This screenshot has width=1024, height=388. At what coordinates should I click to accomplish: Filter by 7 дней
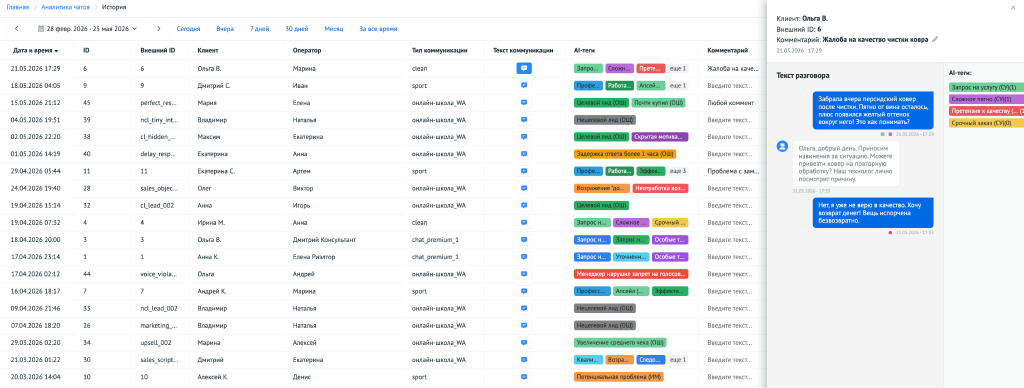pos(259,29)
